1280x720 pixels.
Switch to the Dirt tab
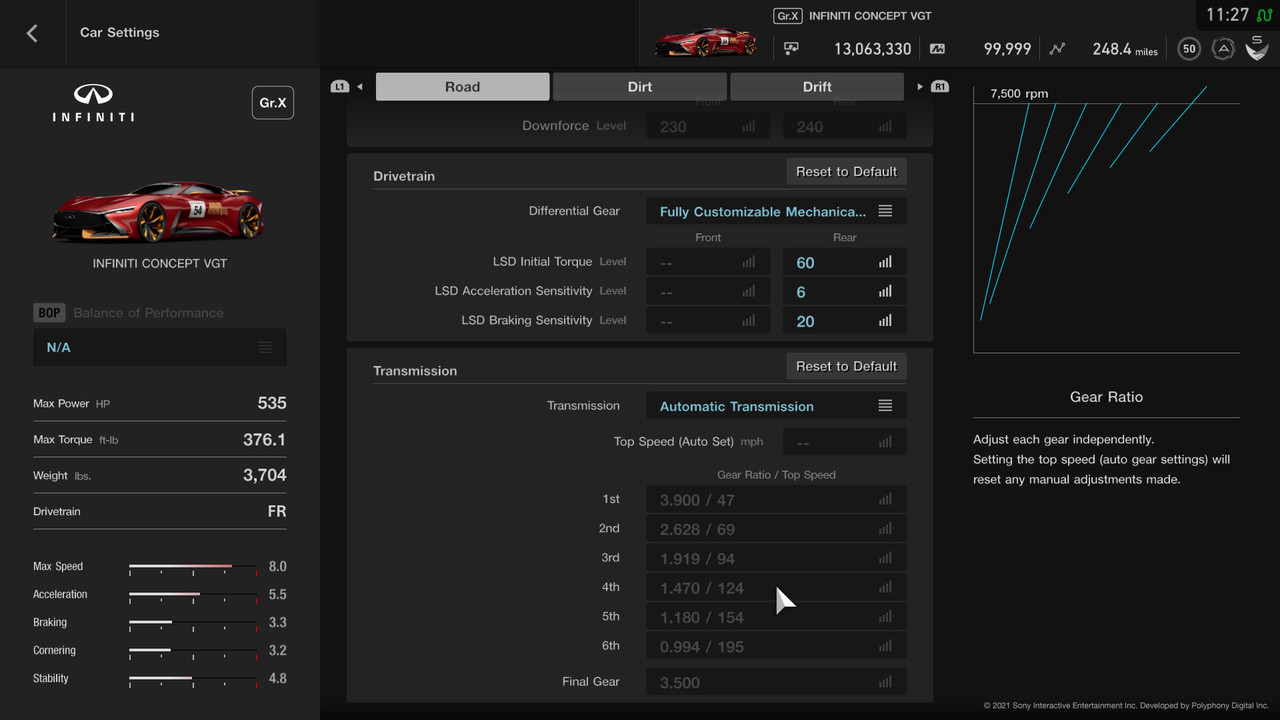tap(640, 87)
